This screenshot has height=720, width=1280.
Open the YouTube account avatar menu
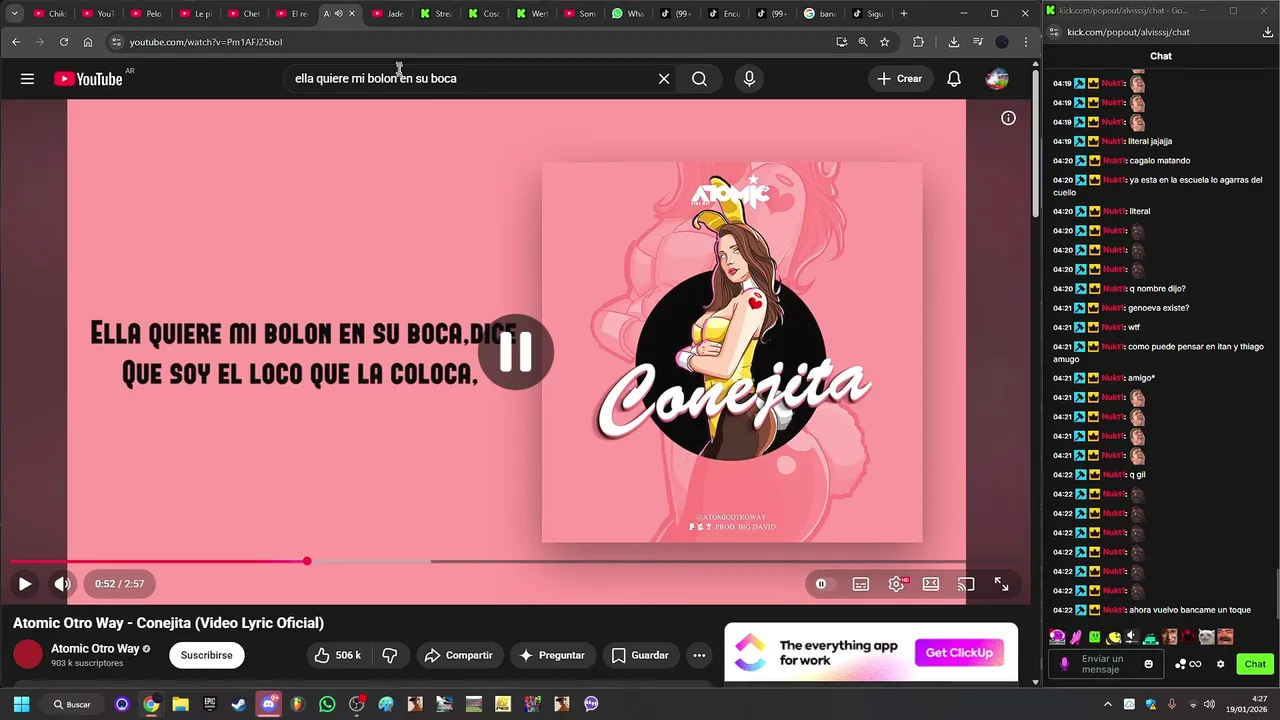pos(997,79)
